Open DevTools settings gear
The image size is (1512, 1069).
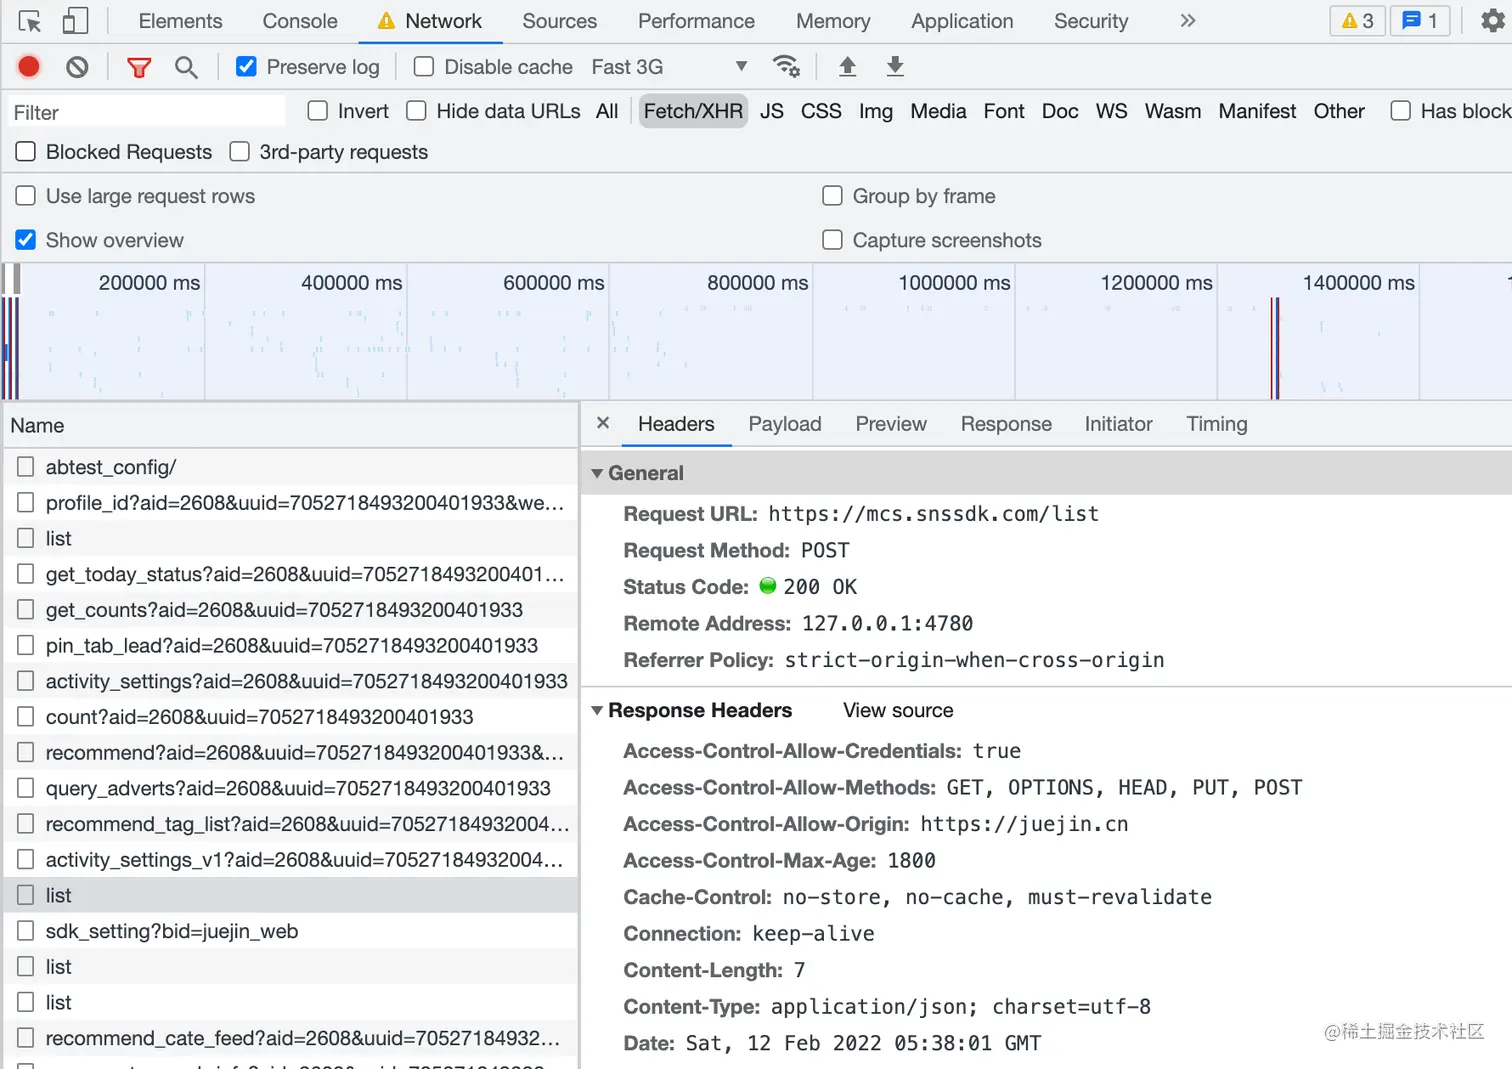tap(1492, 21)
